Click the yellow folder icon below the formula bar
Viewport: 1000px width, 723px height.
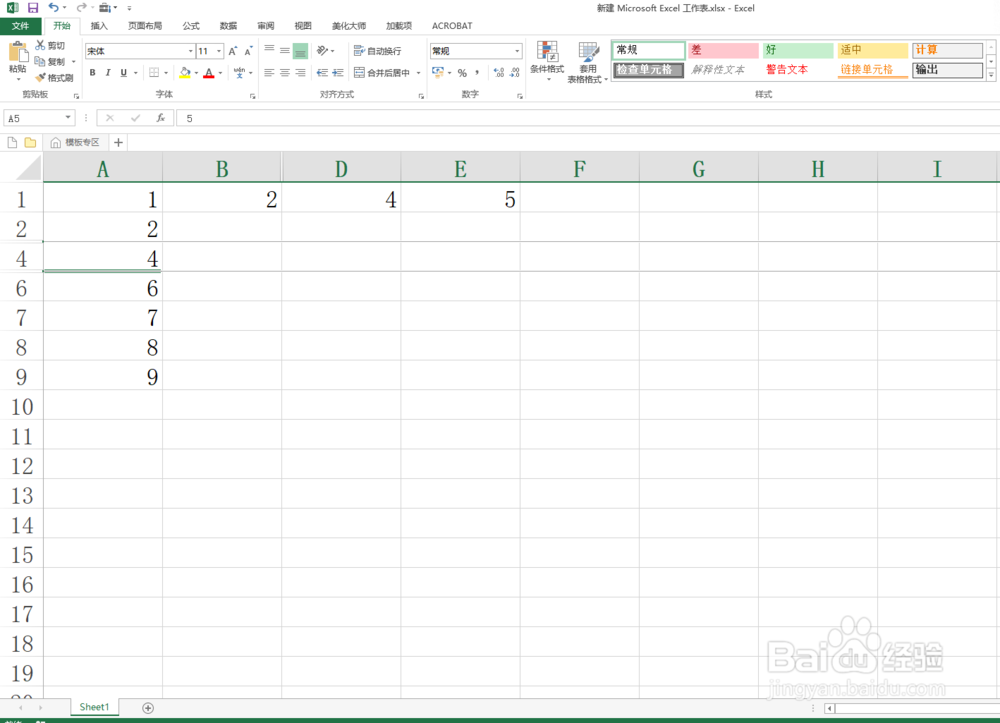click(x=30, y=142)
